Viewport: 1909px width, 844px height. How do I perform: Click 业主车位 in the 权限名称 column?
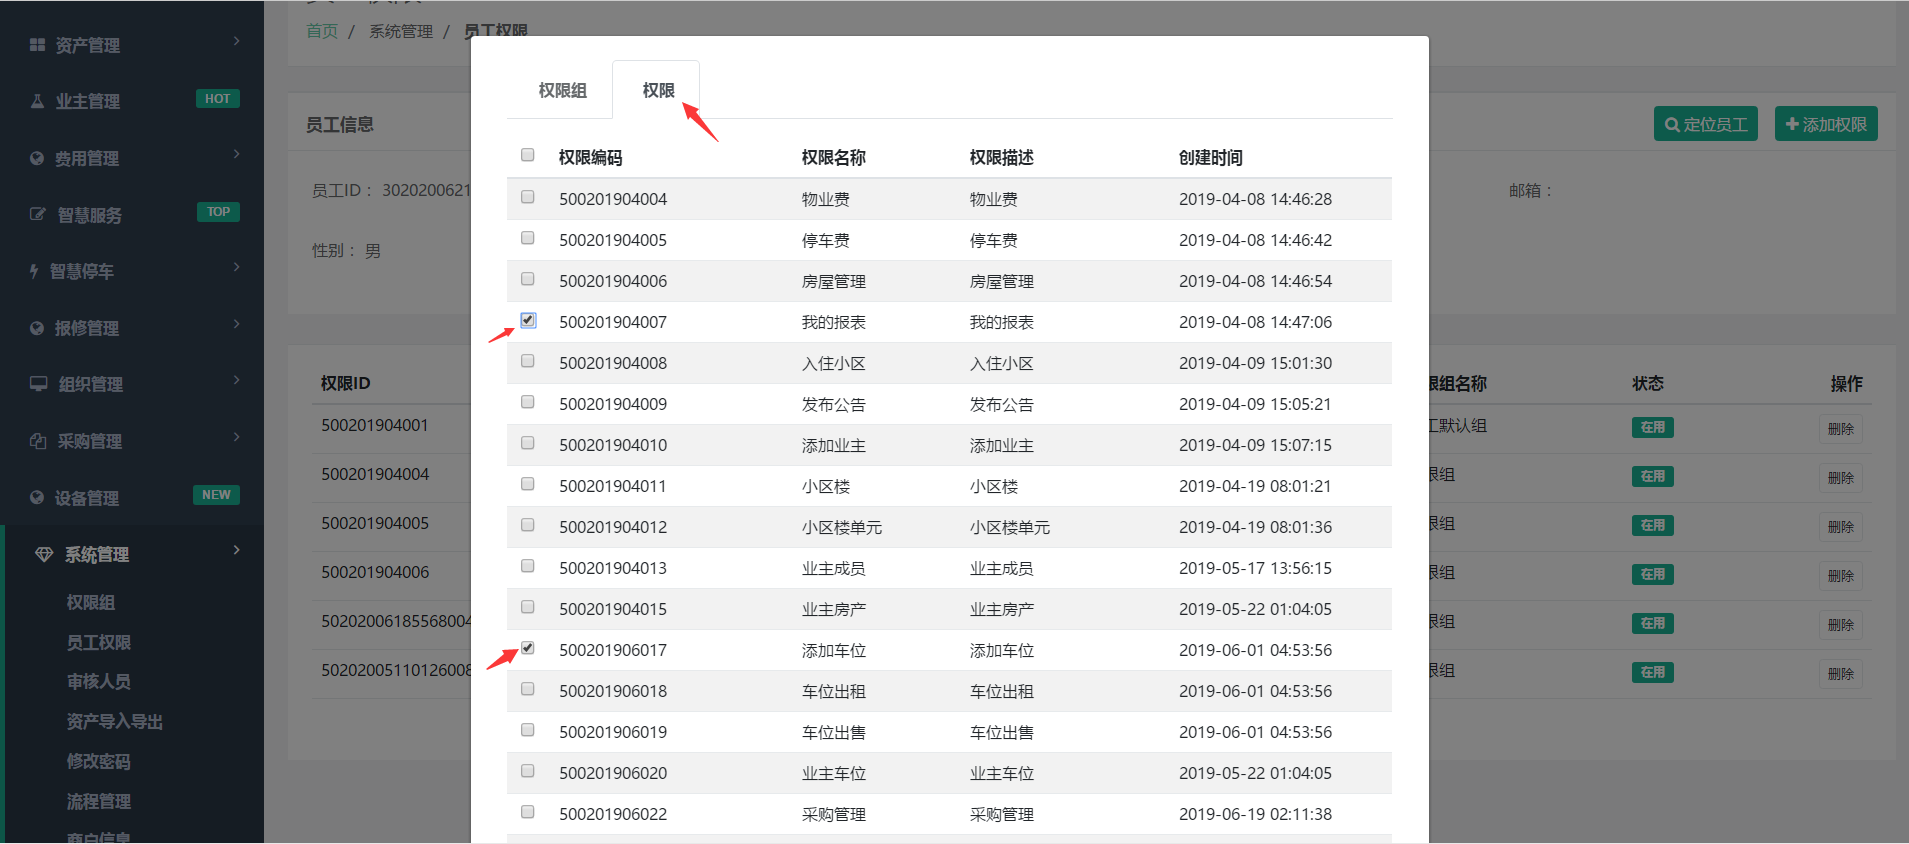point(833,773)
